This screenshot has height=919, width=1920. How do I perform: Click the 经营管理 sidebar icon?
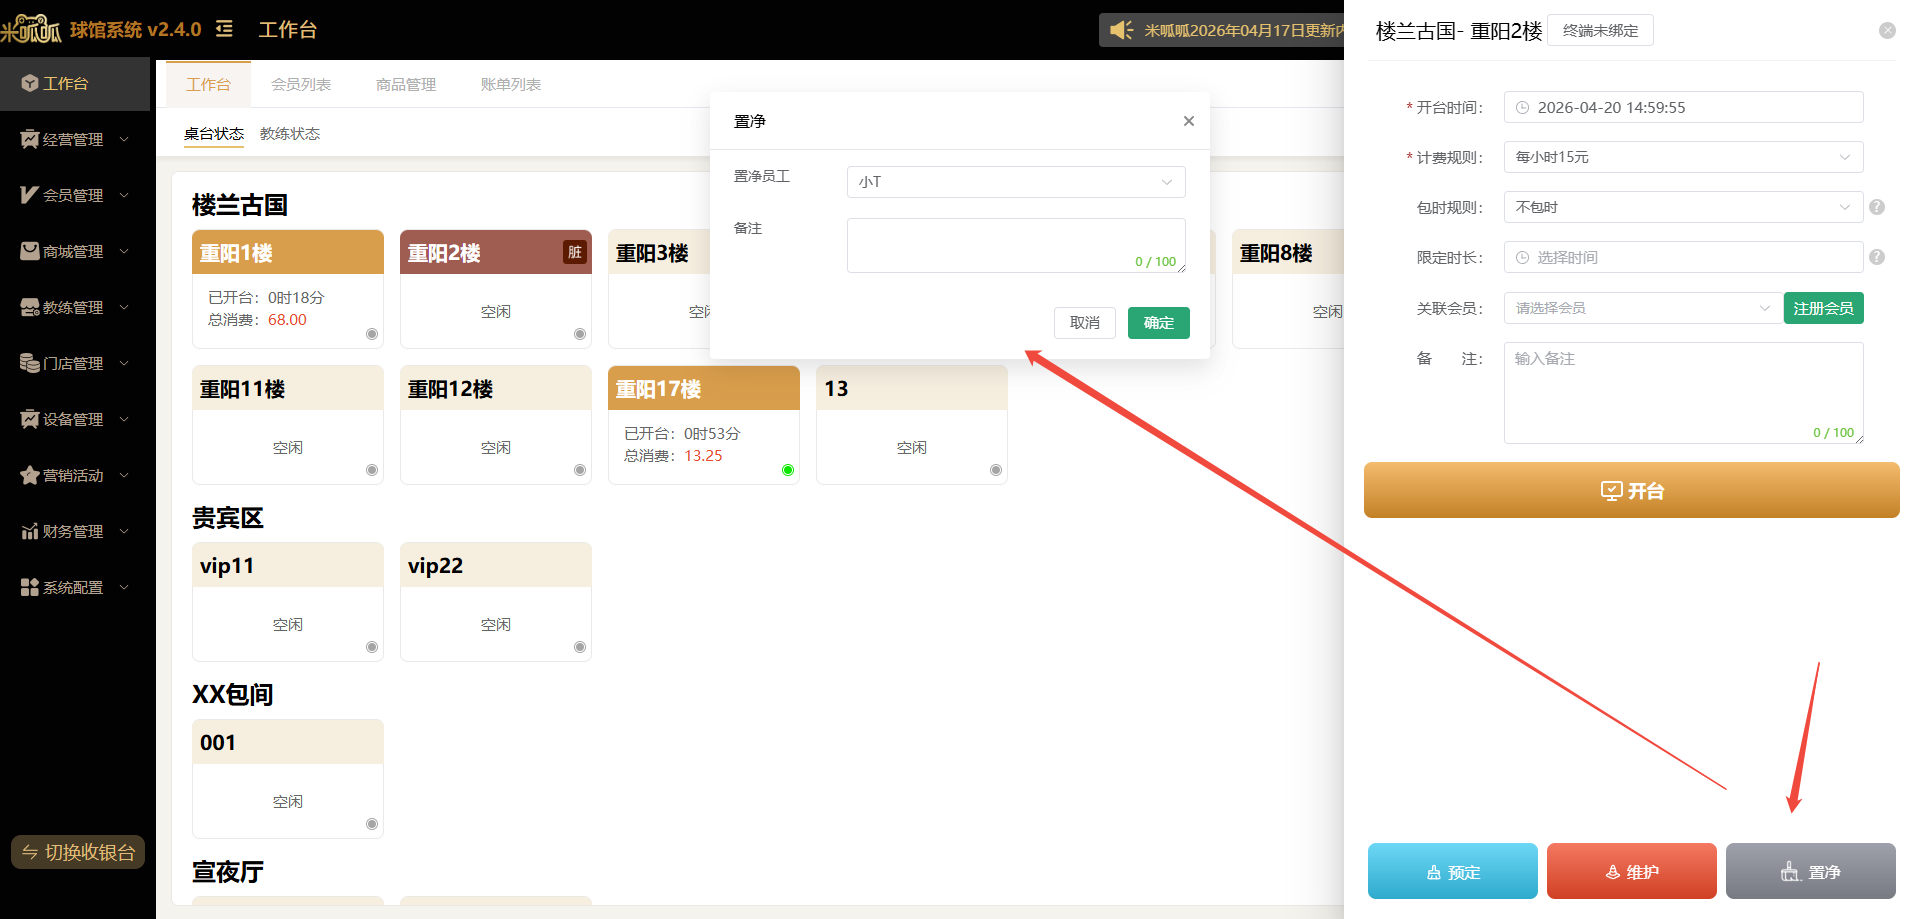pyautogui.click(x=30, y=139)
